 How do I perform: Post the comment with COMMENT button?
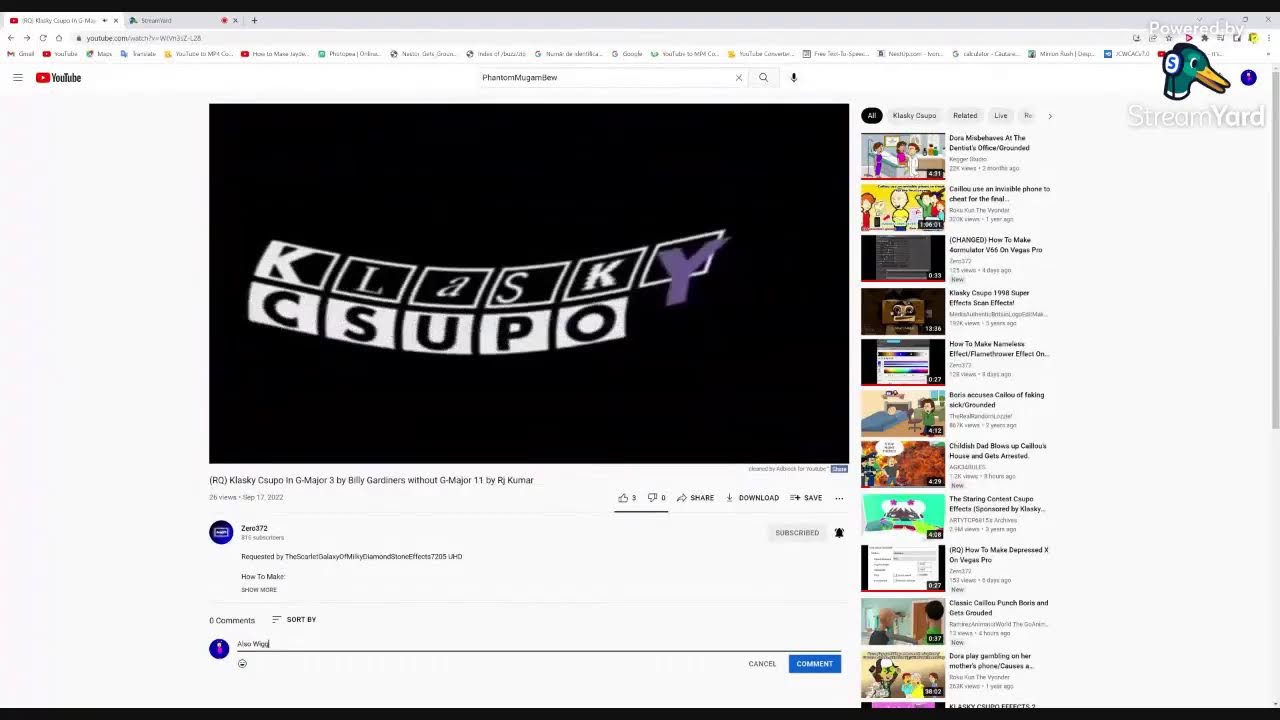coord(814,664)
